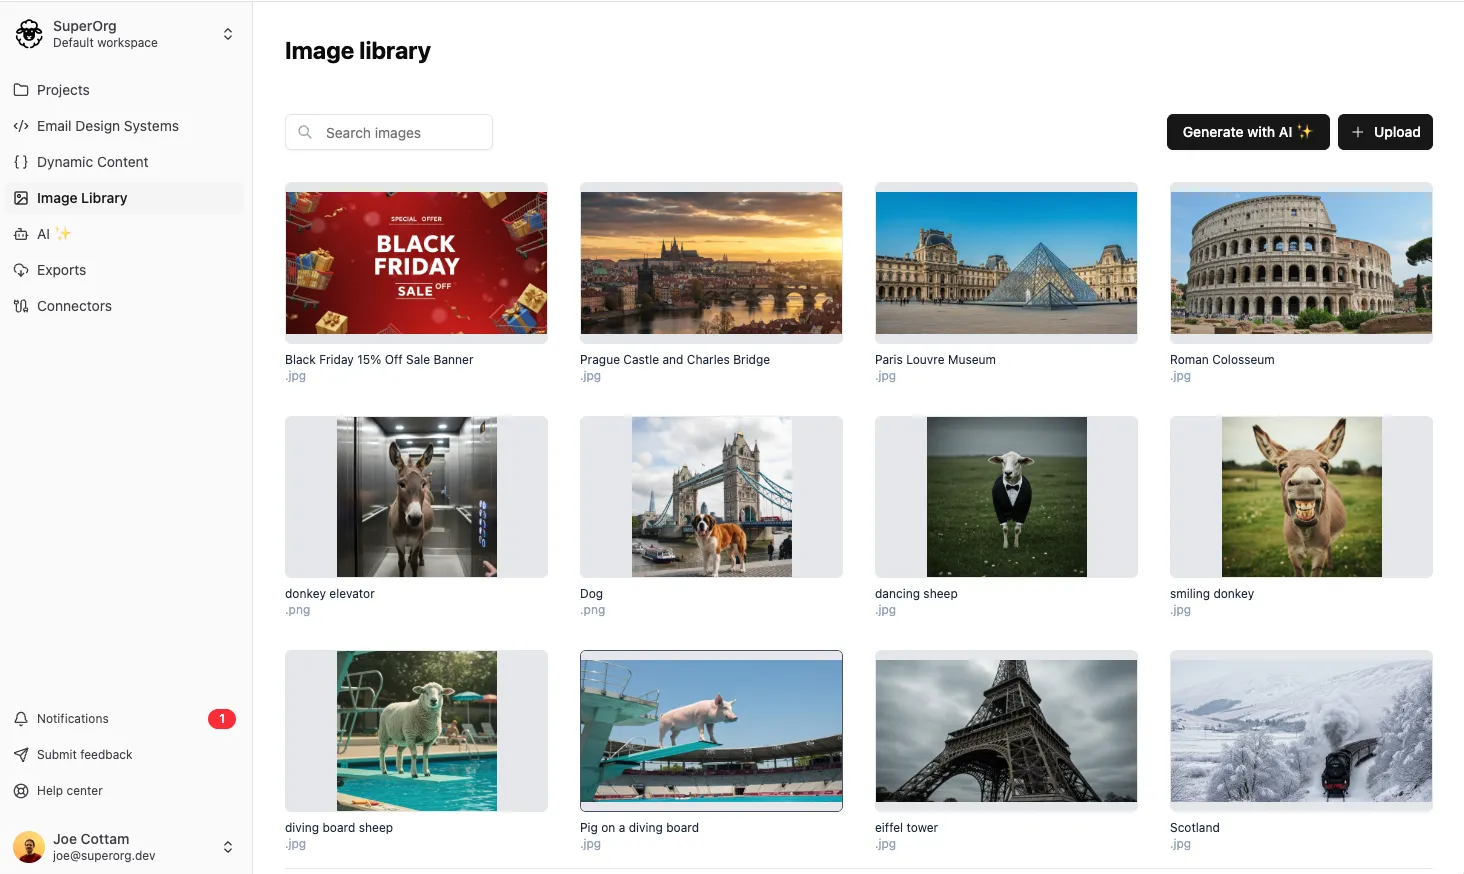Open the Pig on a diving board image
1464x874 pixels.
(711, 731)
